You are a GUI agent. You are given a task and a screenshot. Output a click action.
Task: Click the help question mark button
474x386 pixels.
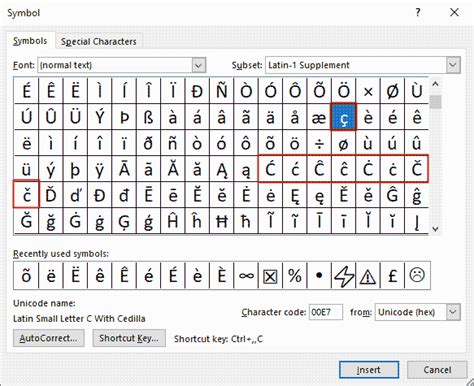[418, 13]
